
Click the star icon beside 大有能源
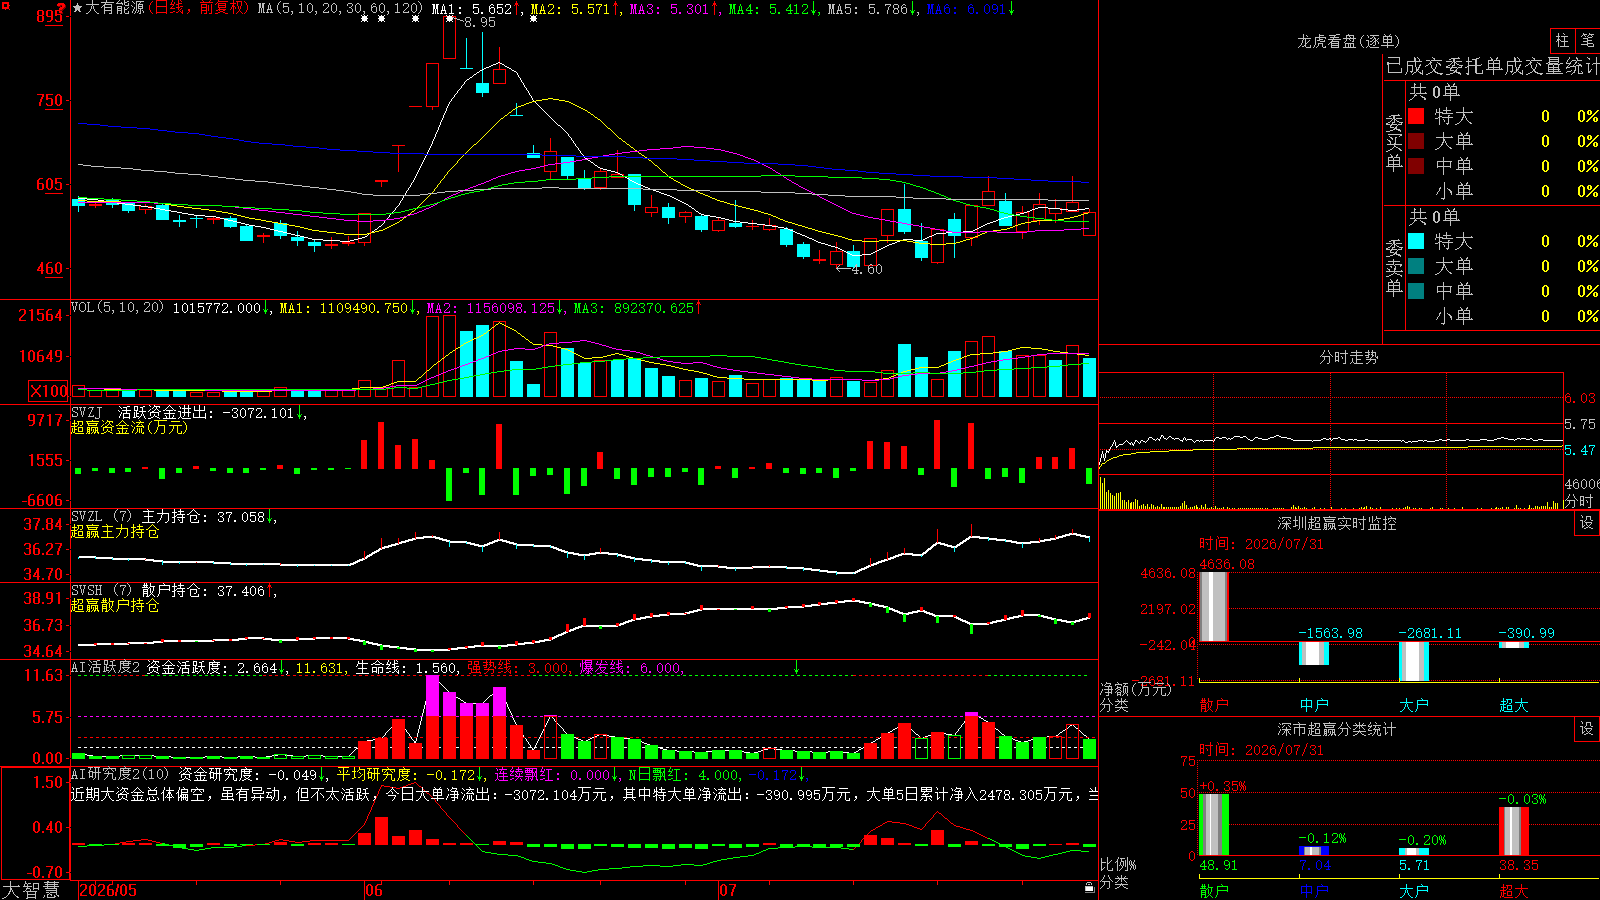[78, 8]
